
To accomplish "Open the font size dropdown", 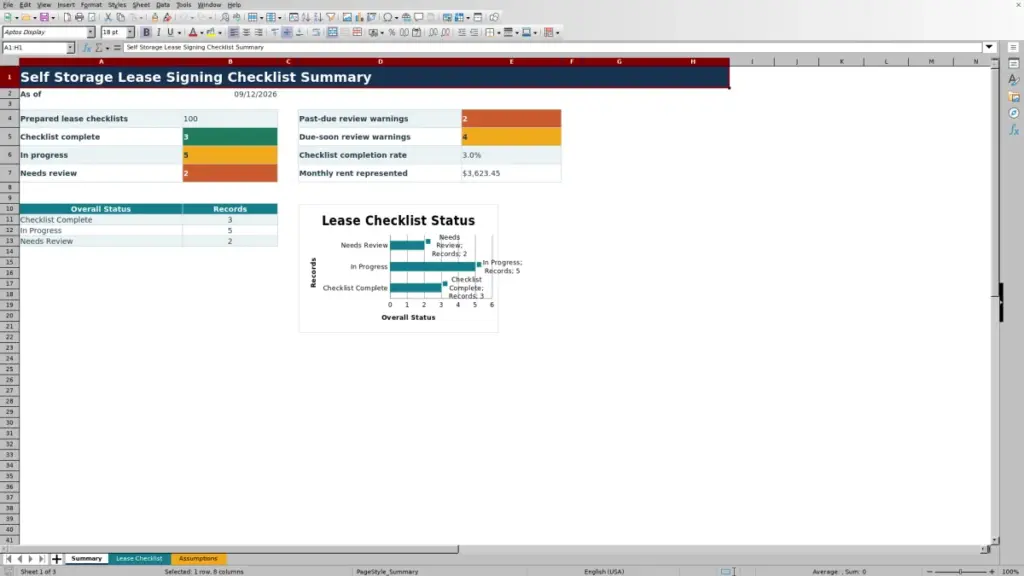I will (130, 33).
